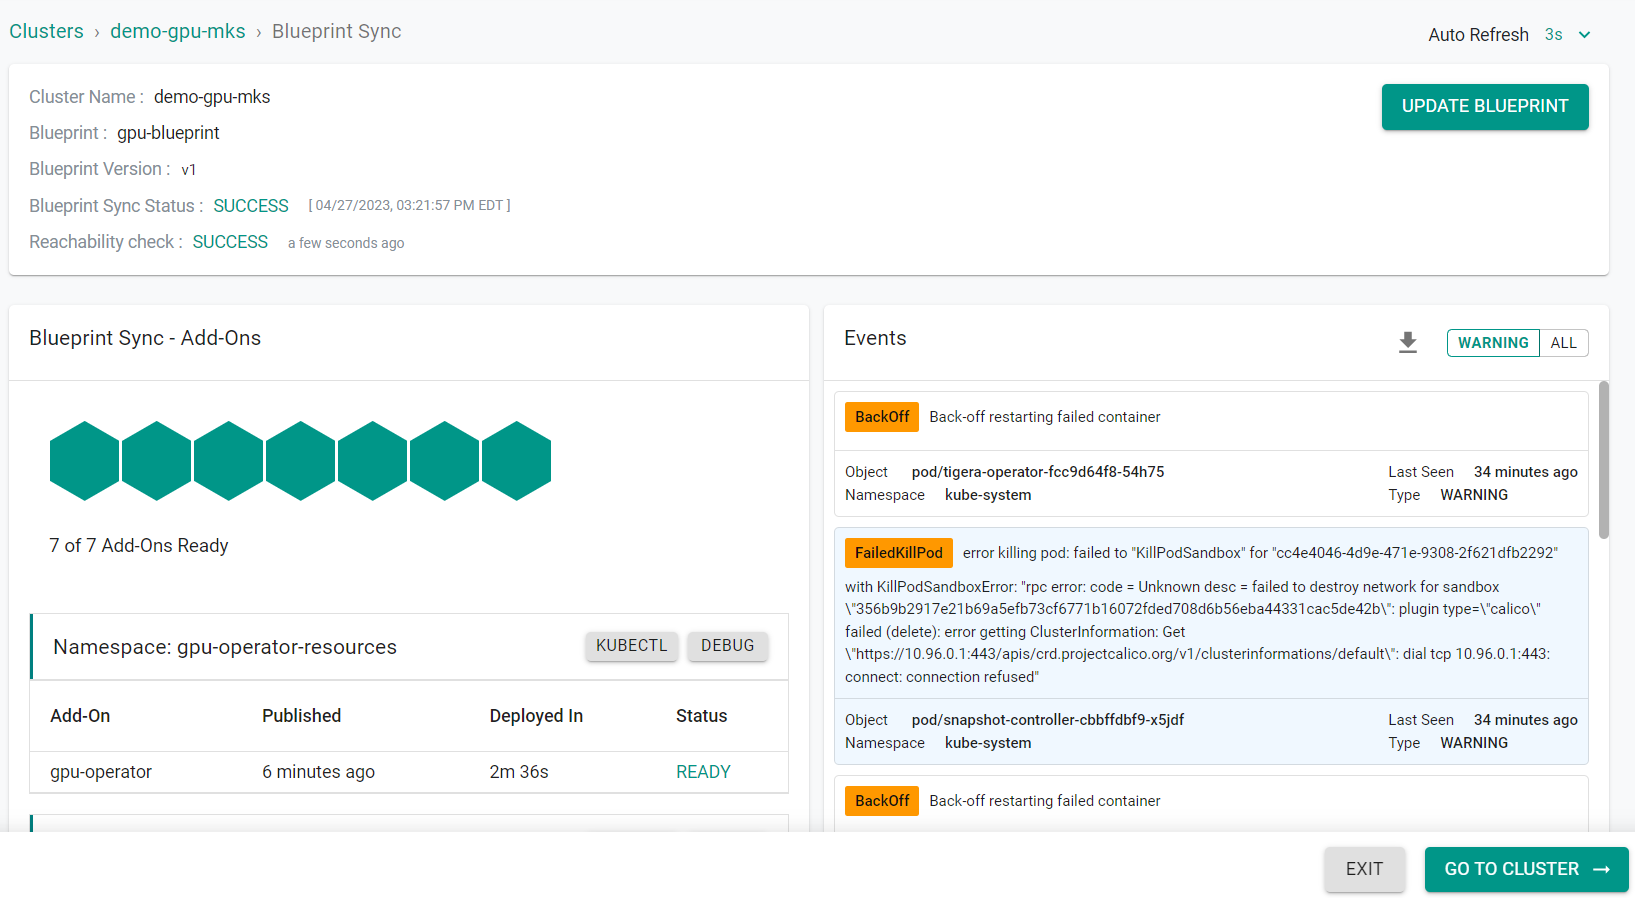Viewport: 1635px width, 898px height.
Task: Click the arrow icon in GO TO CLUSTER
Action: coord(1602,870)
